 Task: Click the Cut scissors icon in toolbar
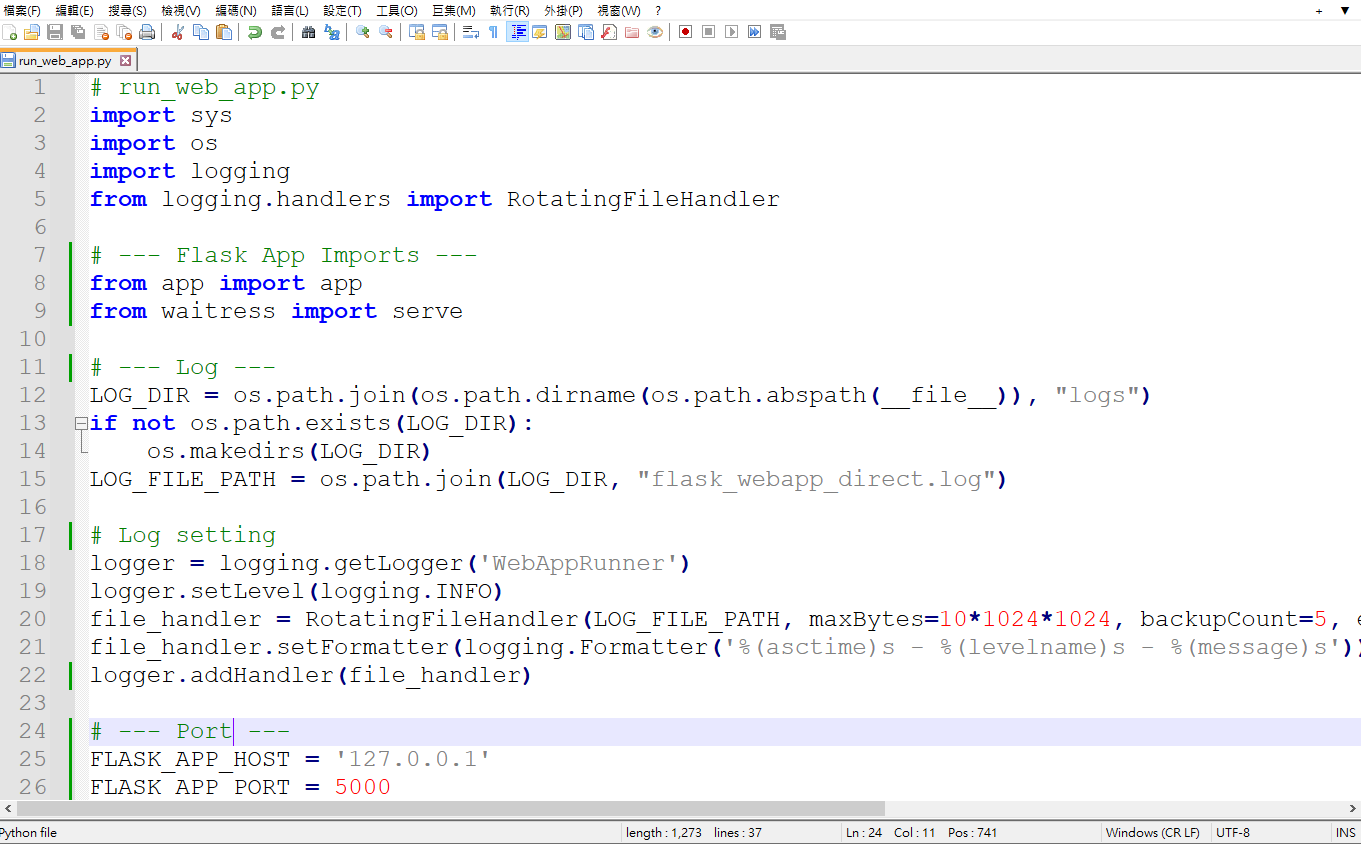coord(177,32)
